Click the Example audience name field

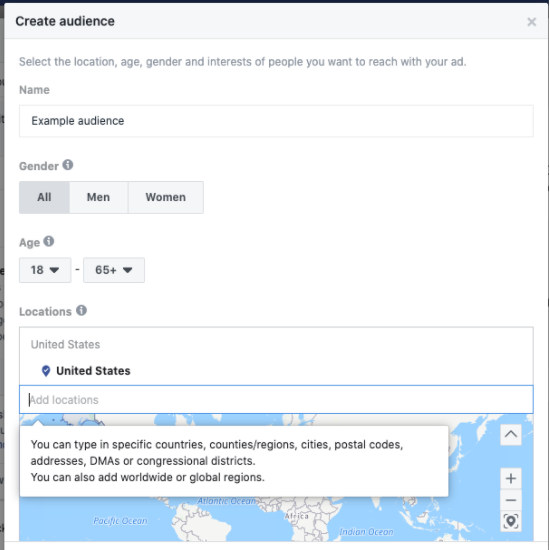(x=276, y=121)
